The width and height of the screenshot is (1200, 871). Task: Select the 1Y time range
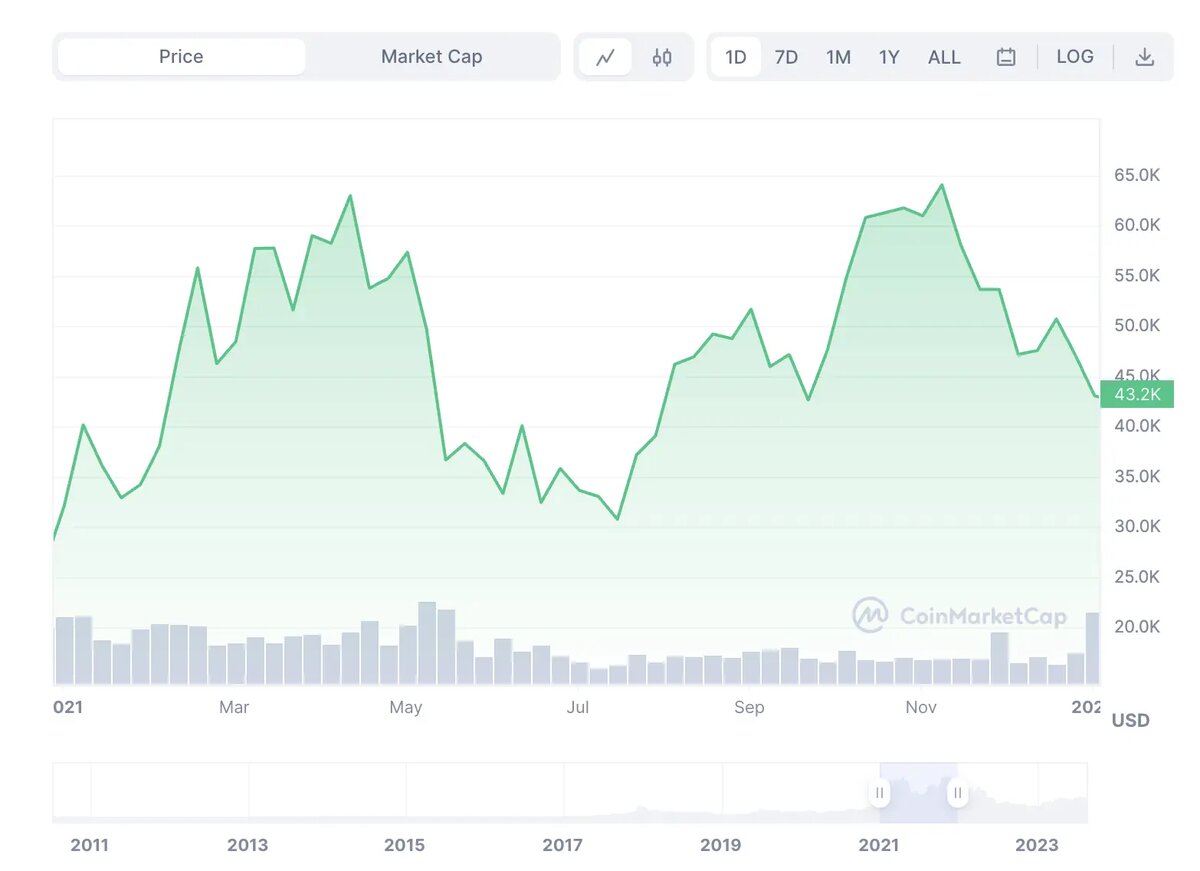pos(889,57)
